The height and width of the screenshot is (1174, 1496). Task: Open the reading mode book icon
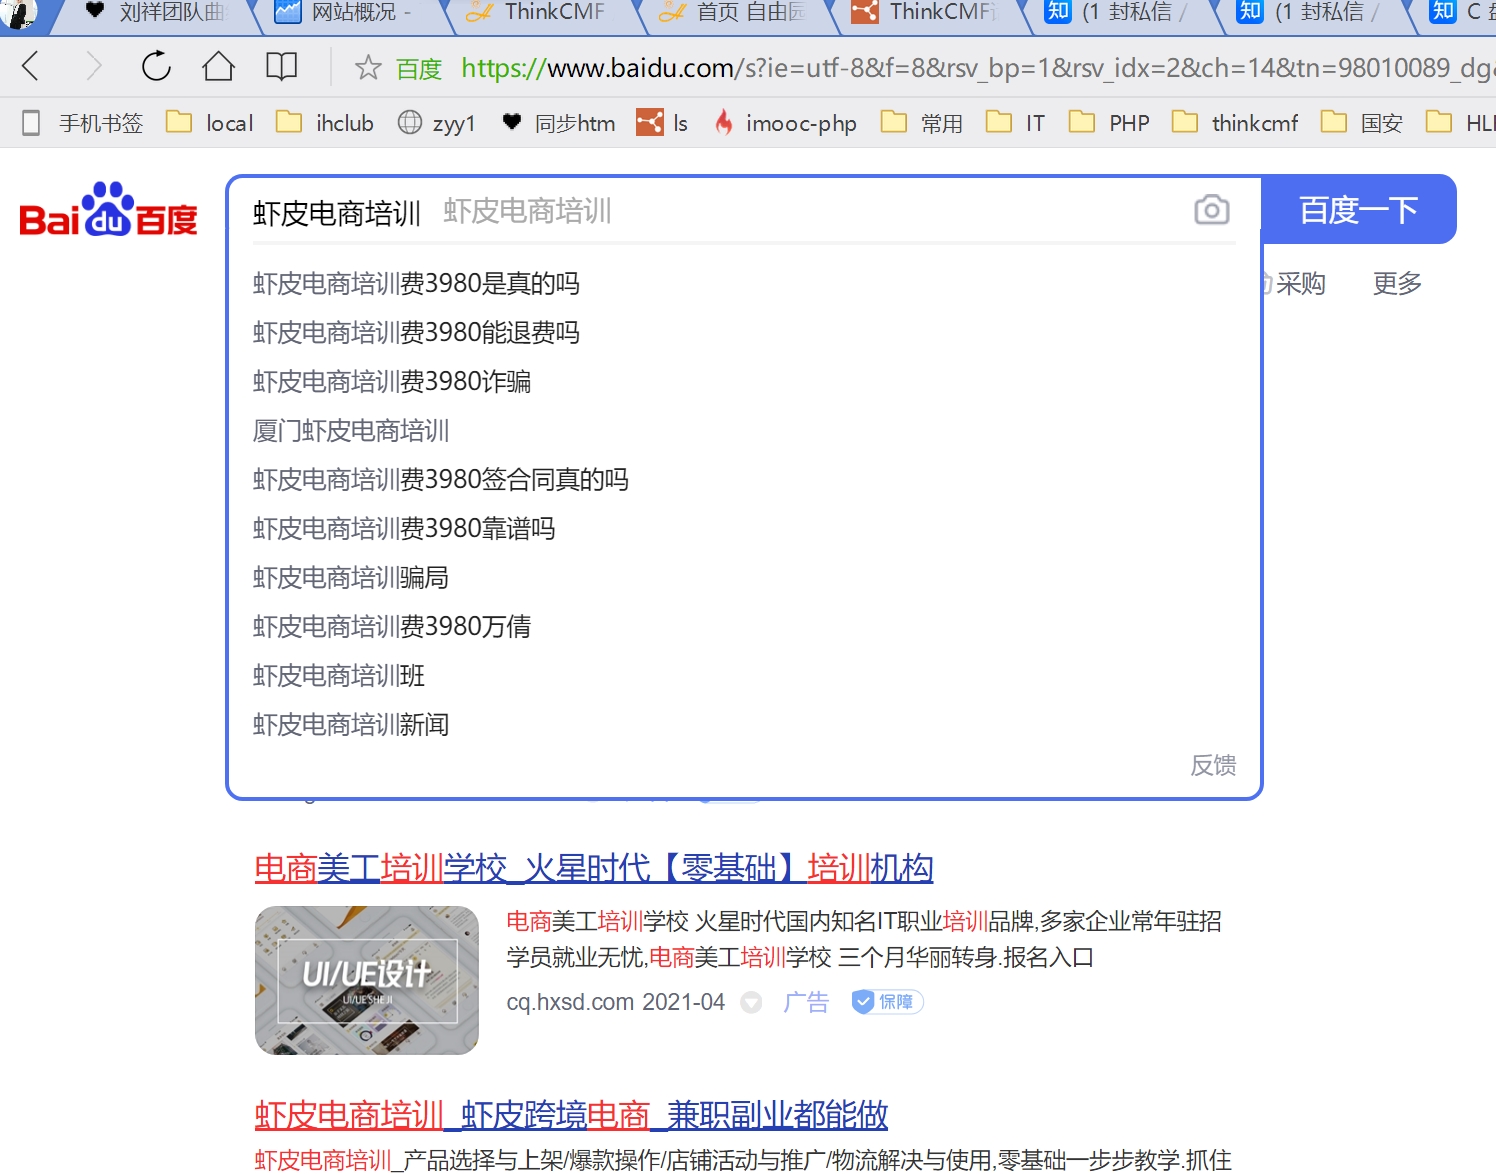pos(281,67)
